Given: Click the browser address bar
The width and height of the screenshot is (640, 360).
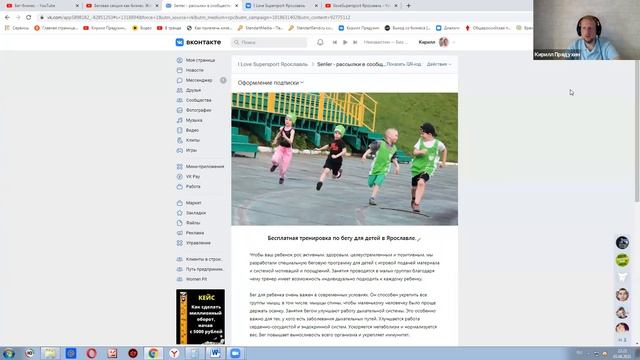Looking at the screenshot, I should (282, 18).
